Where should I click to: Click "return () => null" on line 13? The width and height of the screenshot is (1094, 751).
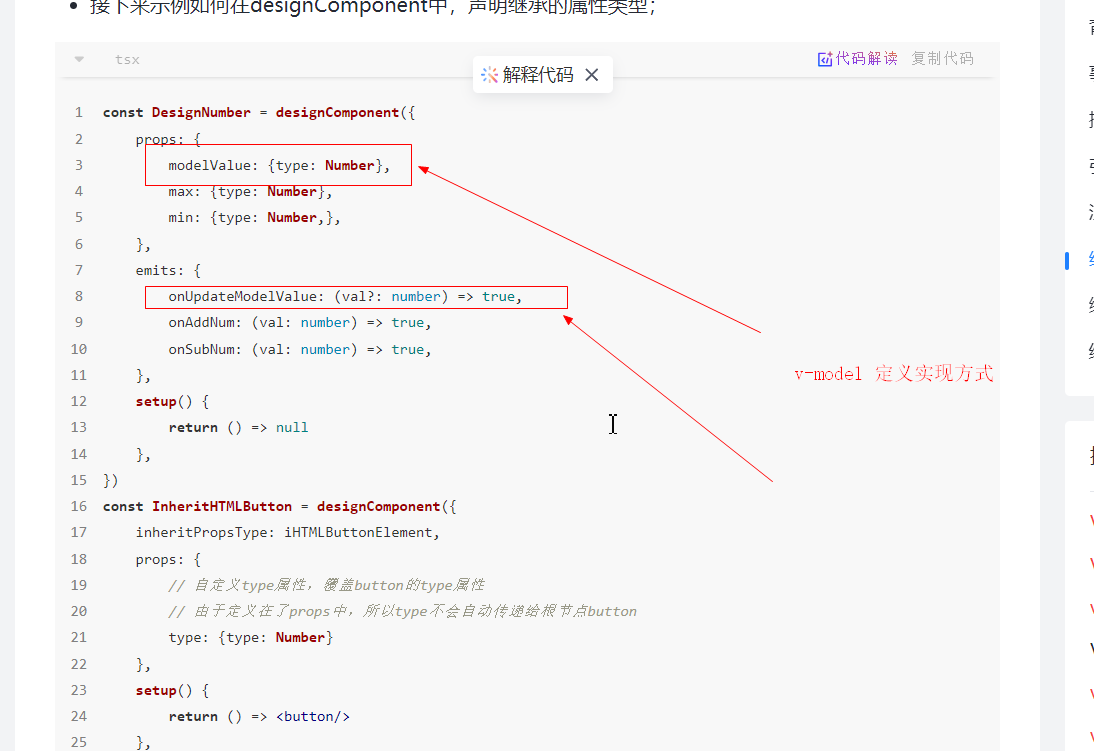pyautogui.click(x=238, y=427)
